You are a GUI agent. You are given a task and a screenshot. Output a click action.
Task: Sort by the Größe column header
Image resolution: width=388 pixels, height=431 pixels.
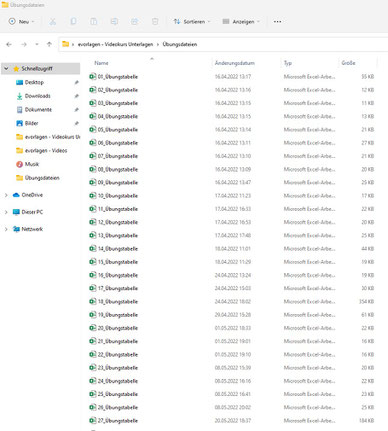pos(348,63)
